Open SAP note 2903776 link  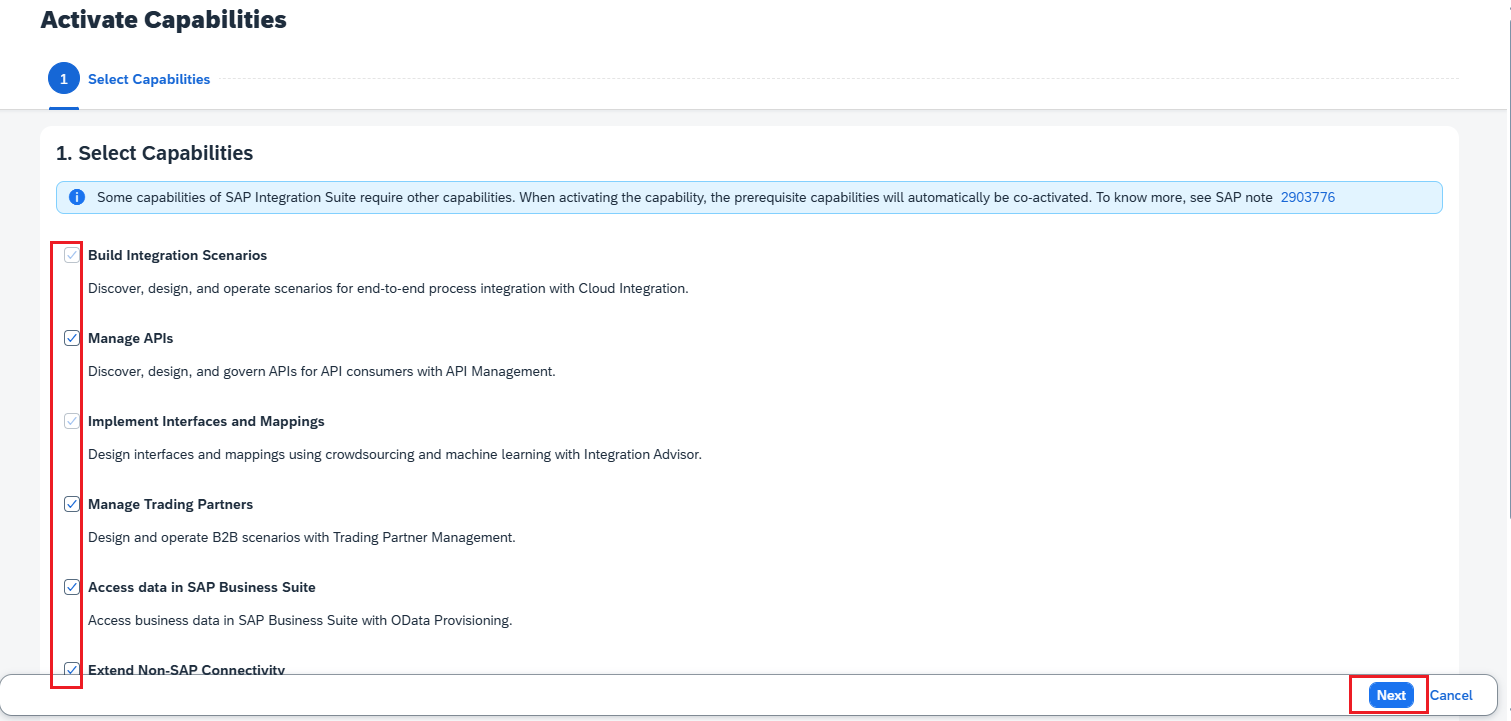(1307, 197)
